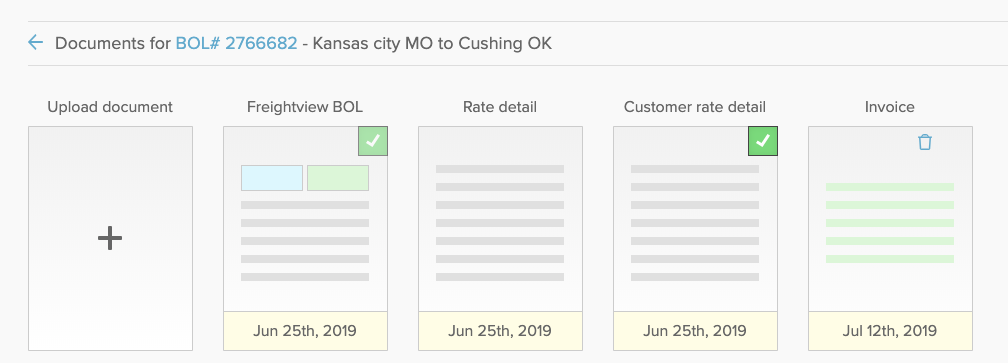Viewport: 1008px width, 363px height.
Task: Open the Customer rate detail document preview
Action: [x=695, y=219]
